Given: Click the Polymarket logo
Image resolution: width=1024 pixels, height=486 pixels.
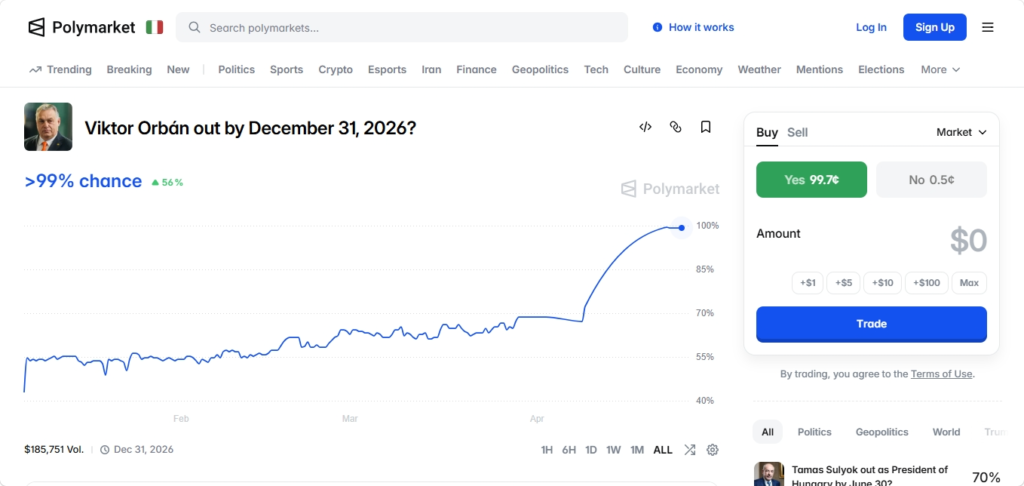Looking at the screenshot, I should [x=82, y=27].
